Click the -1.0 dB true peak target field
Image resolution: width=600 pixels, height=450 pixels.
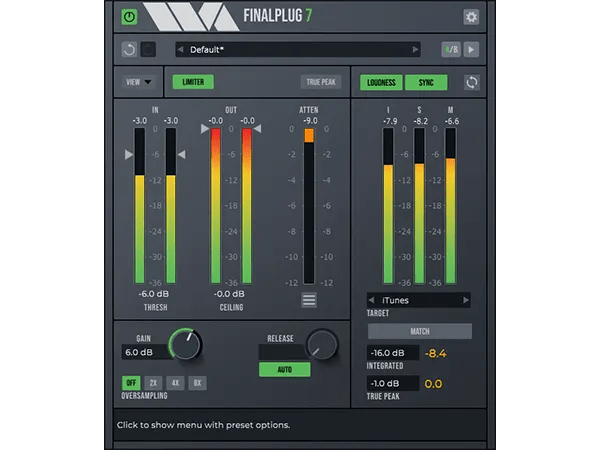click(393, 383)
